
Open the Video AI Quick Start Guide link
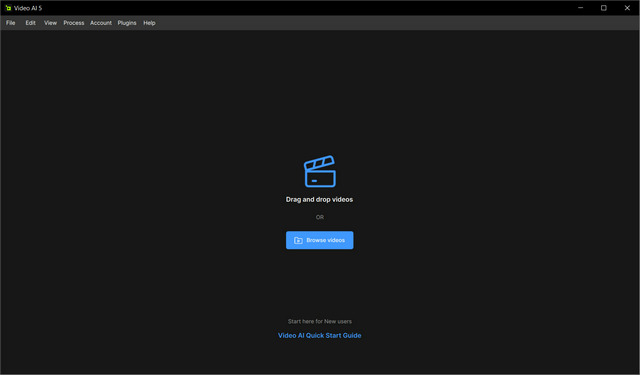point(320,335)
